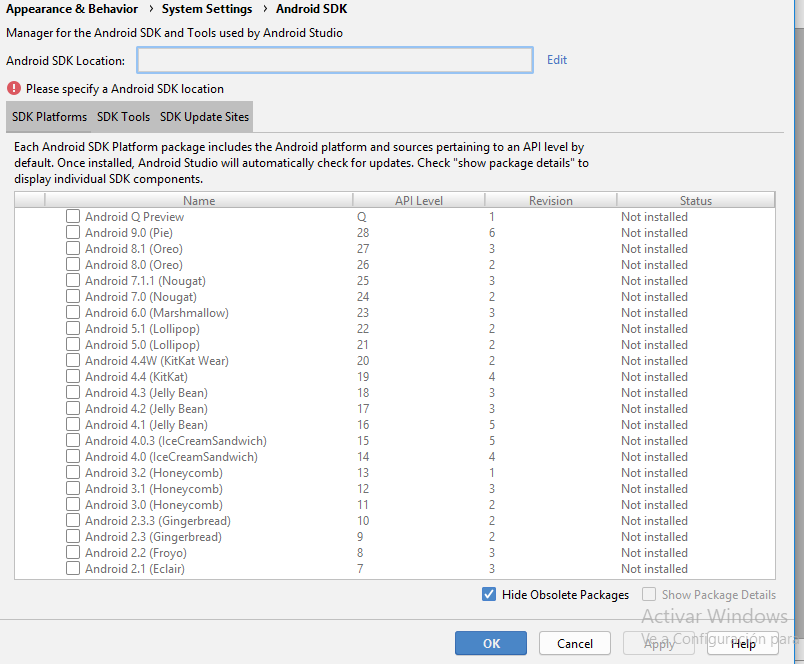Click Not installed status for Android Q Preview

654,217
